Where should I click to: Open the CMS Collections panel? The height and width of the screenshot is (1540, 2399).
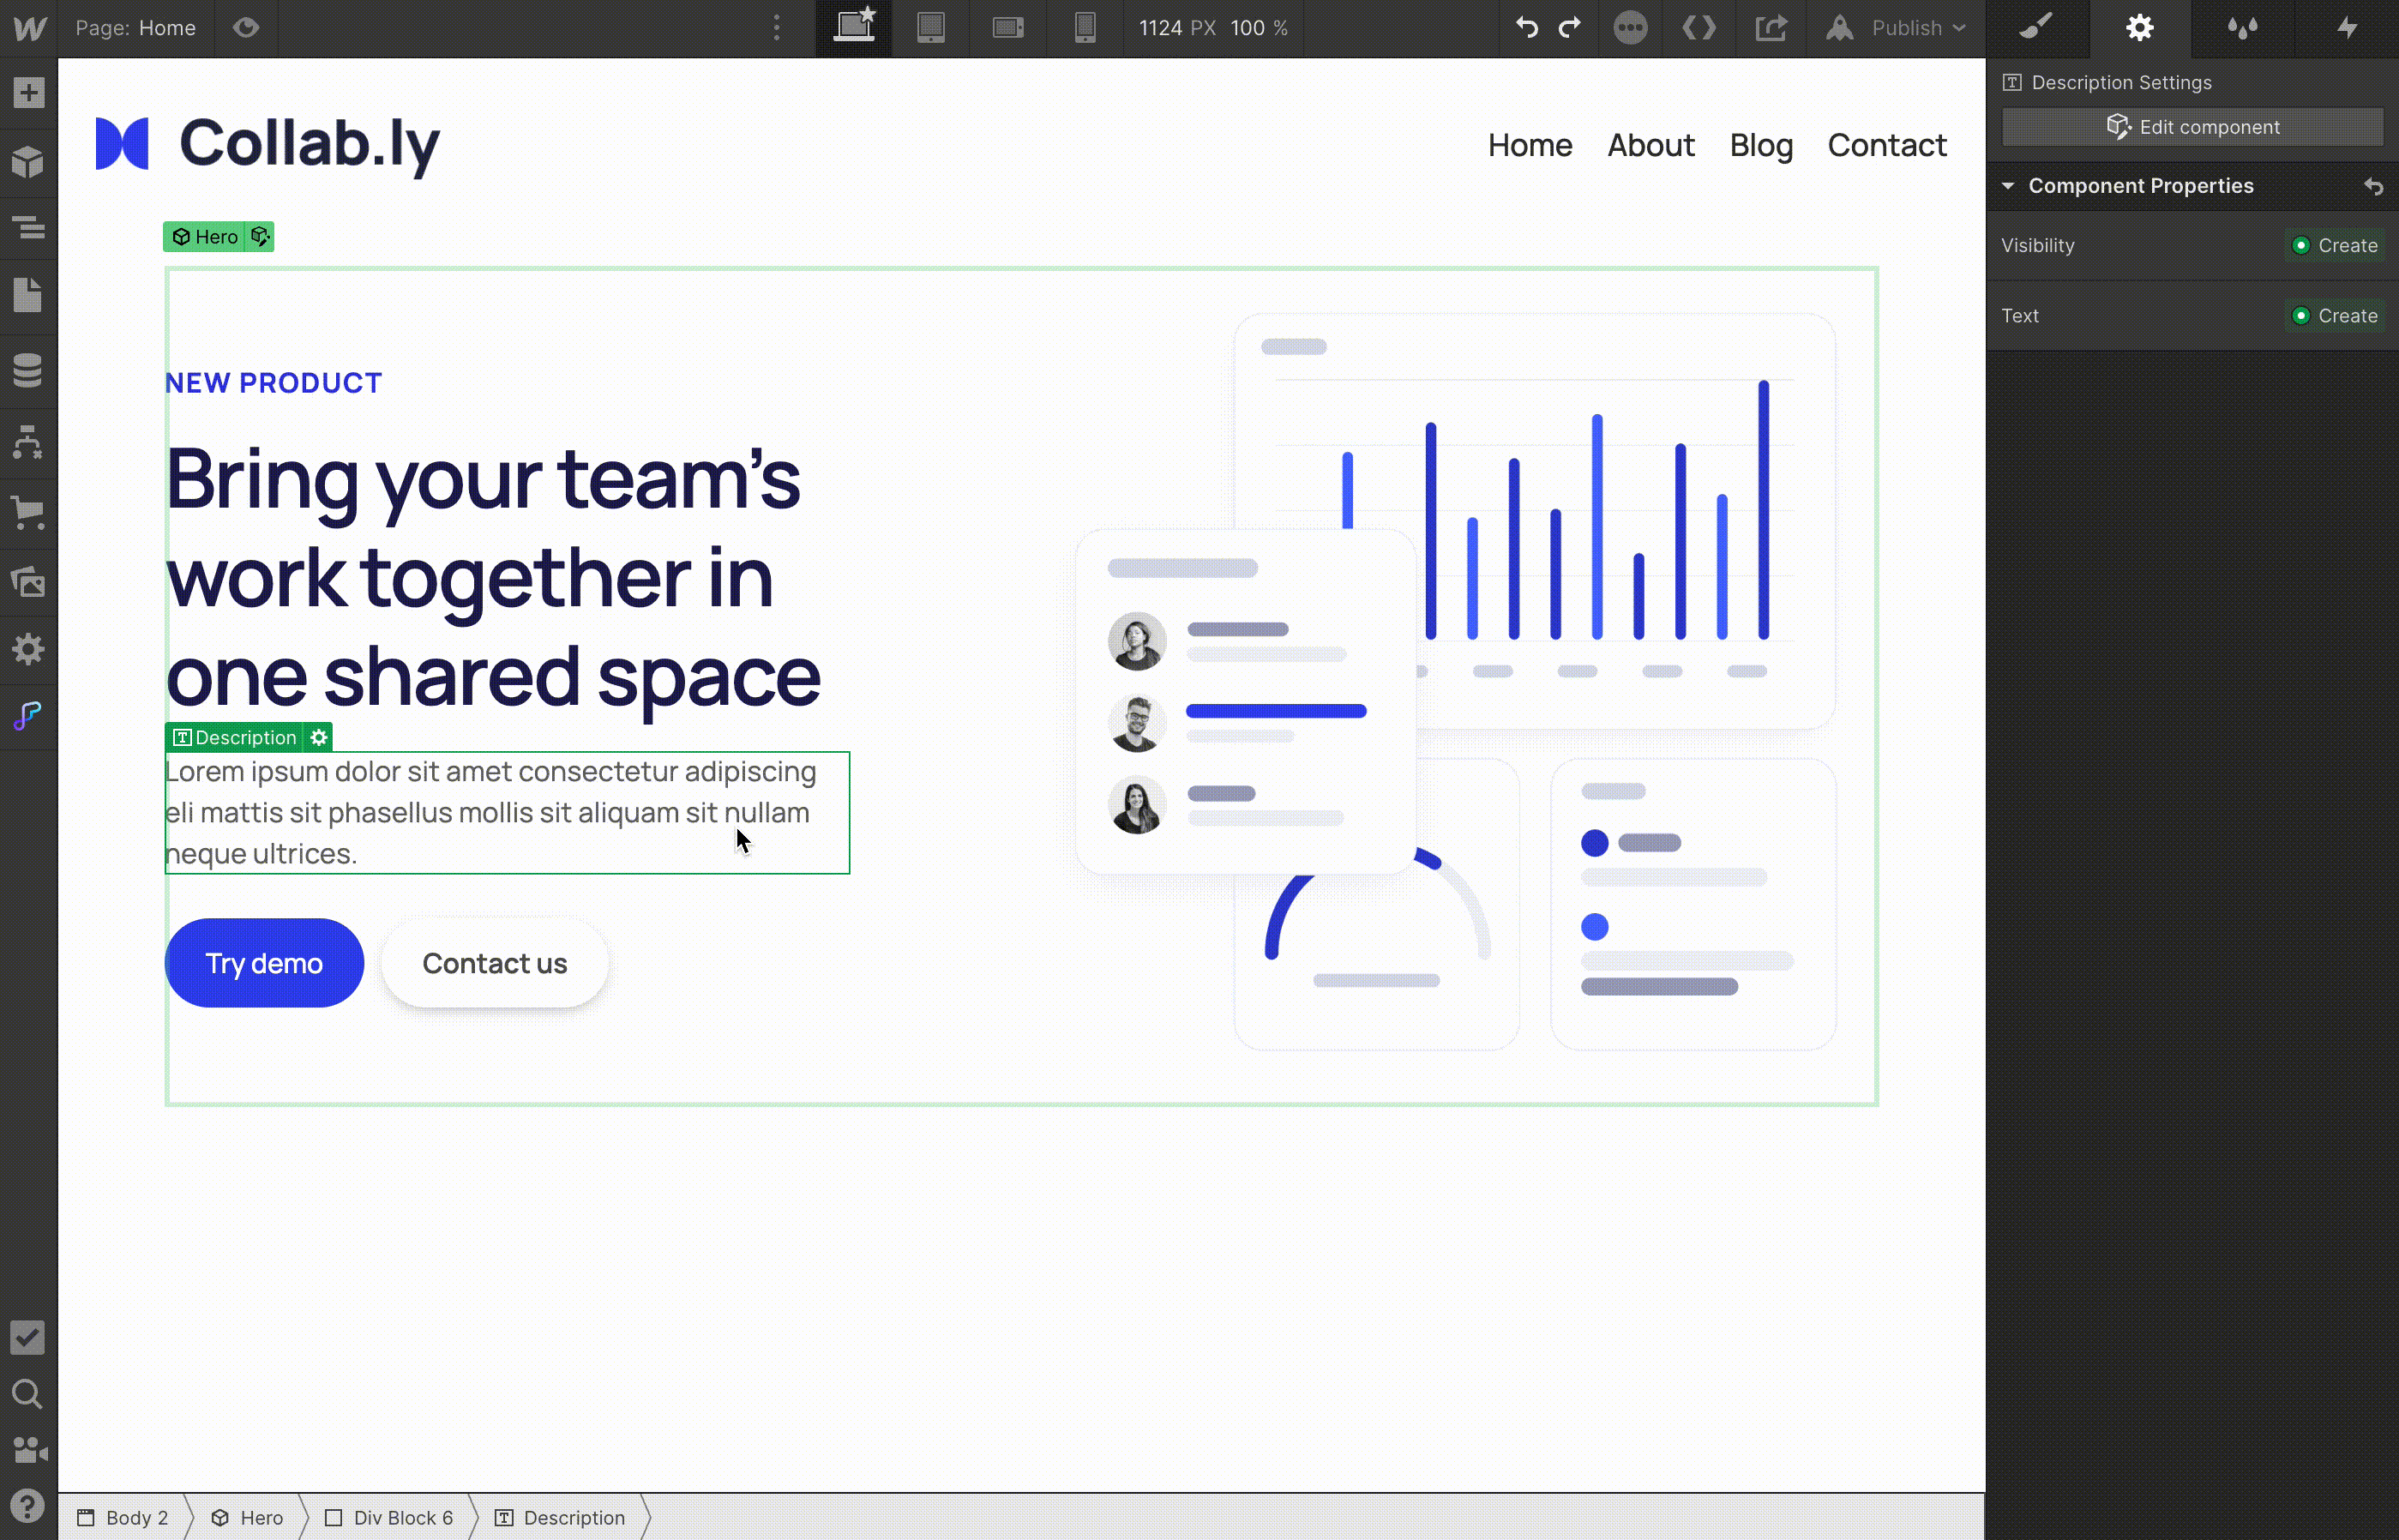[x=28, y=370]
